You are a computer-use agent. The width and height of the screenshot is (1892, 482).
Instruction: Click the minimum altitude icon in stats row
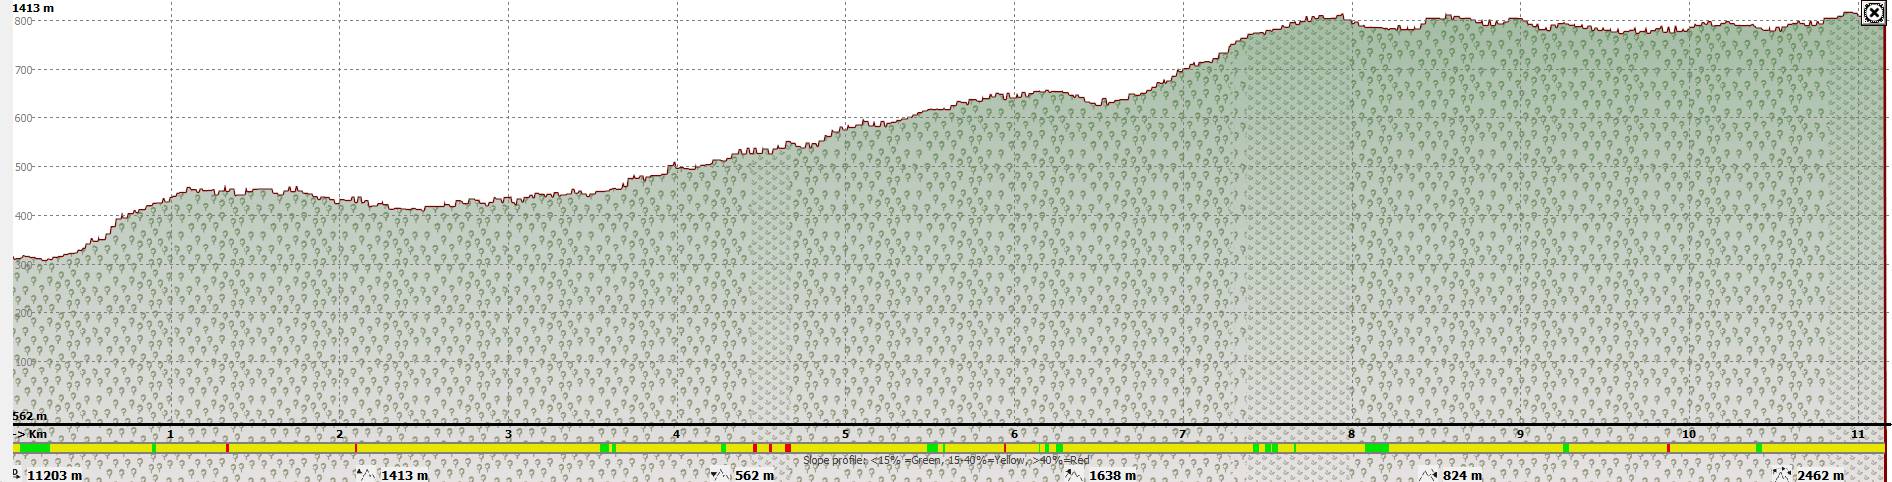(720, 475)
